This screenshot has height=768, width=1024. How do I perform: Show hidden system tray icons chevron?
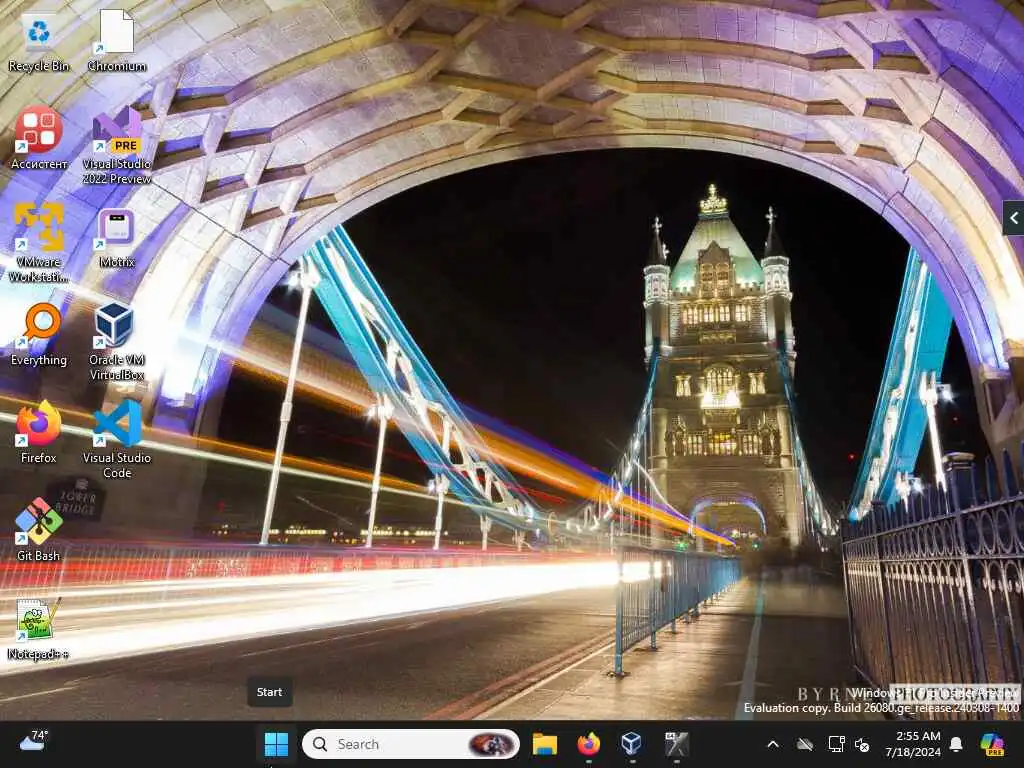point(773,744)
